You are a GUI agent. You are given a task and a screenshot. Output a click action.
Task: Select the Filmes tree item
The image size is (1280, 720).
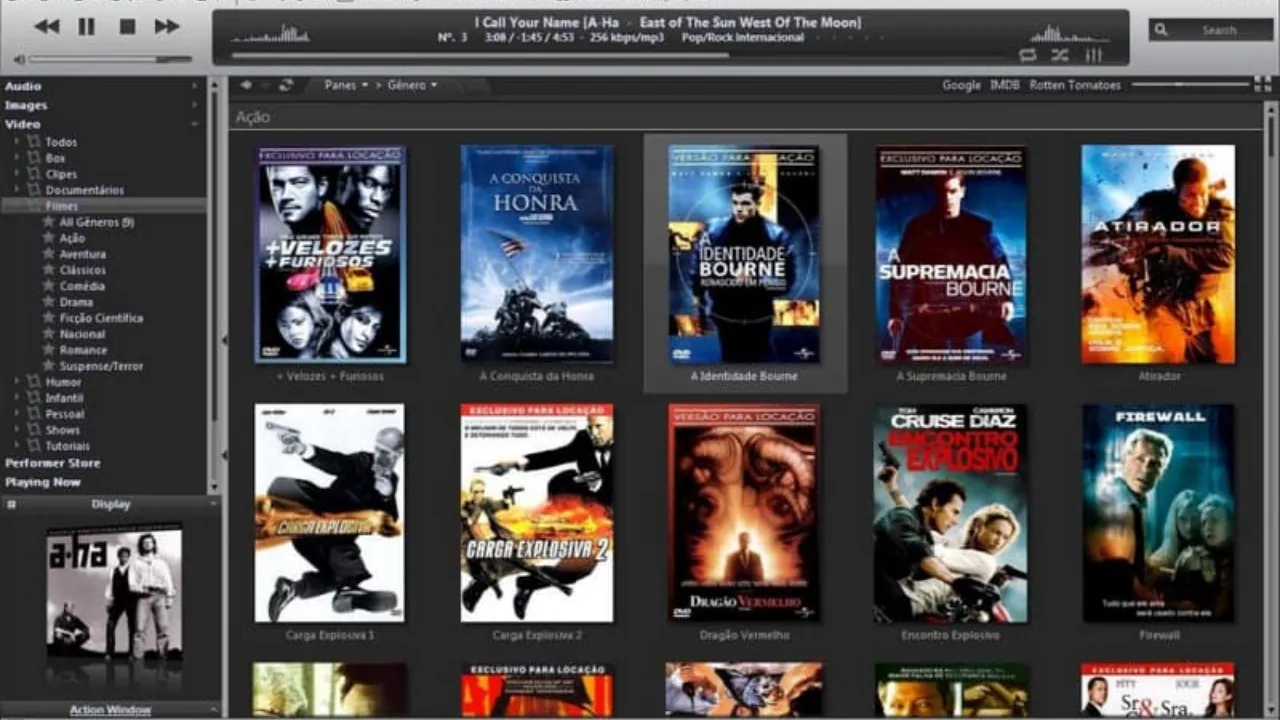pos(104,205)
